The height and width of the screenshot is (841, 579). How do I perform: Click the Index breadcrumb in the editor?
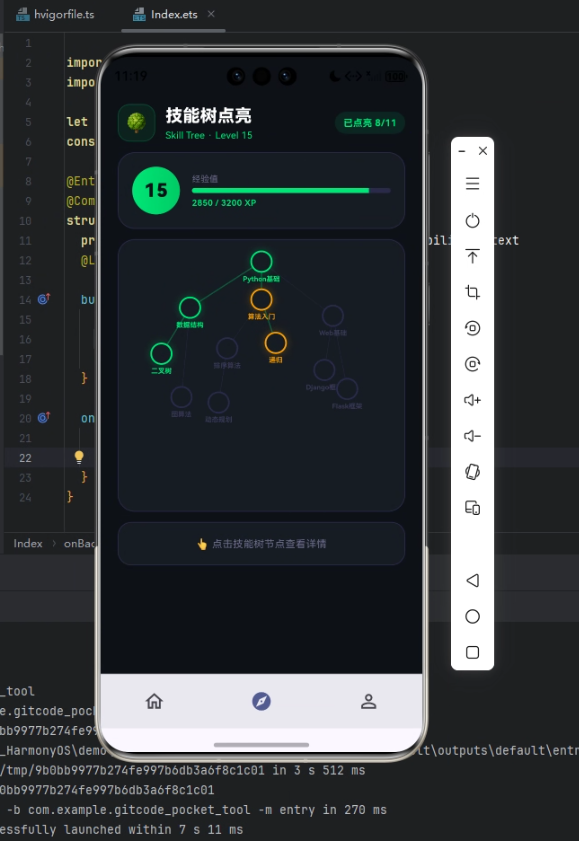28,543
